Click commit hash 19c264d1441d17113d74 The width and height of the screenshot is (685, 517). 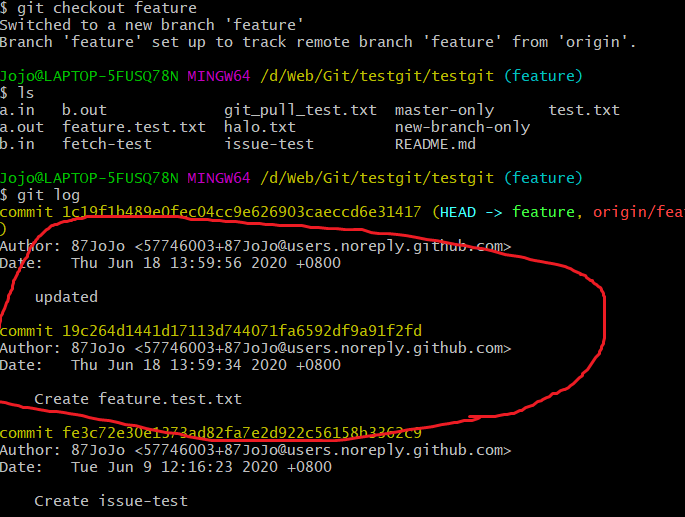tap(242, 331)
